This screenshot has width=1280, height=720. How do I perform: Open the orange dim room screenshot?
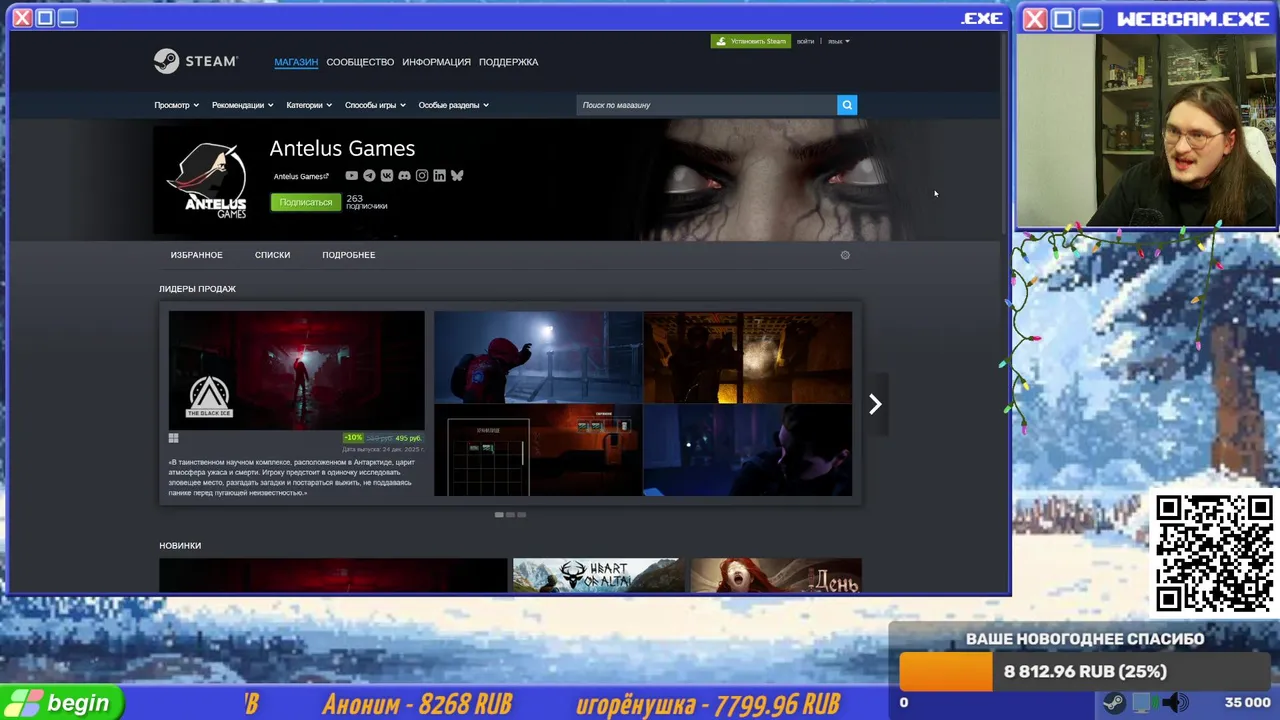pos(748,357)
